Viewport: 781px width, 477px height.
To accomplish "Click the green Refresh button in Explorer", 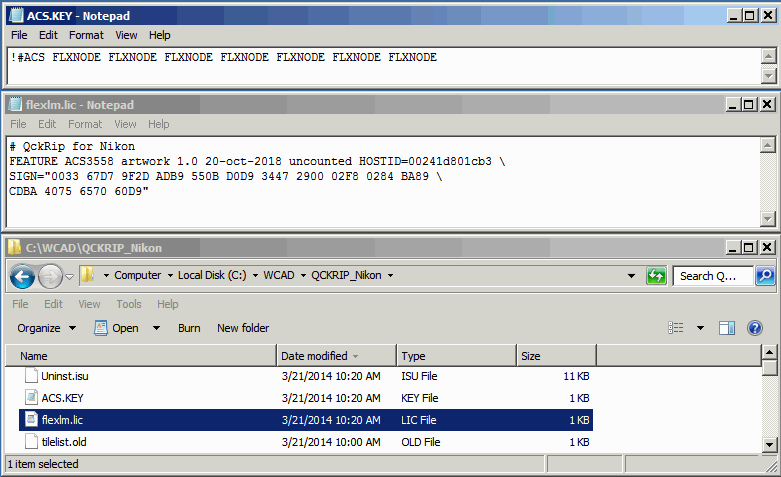I will [x=656, y=275].
